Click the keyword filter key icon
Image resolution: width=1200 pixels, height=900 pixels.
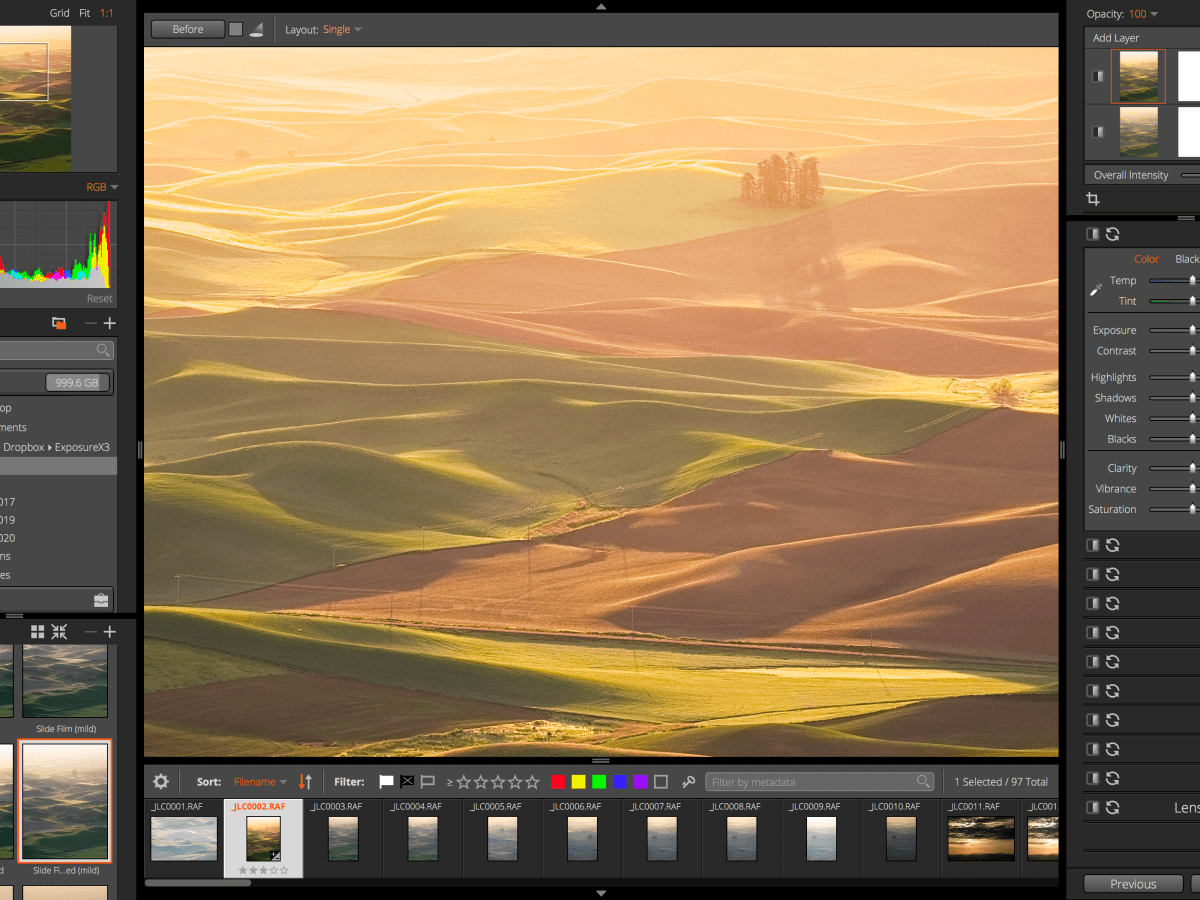coord(688,782)
